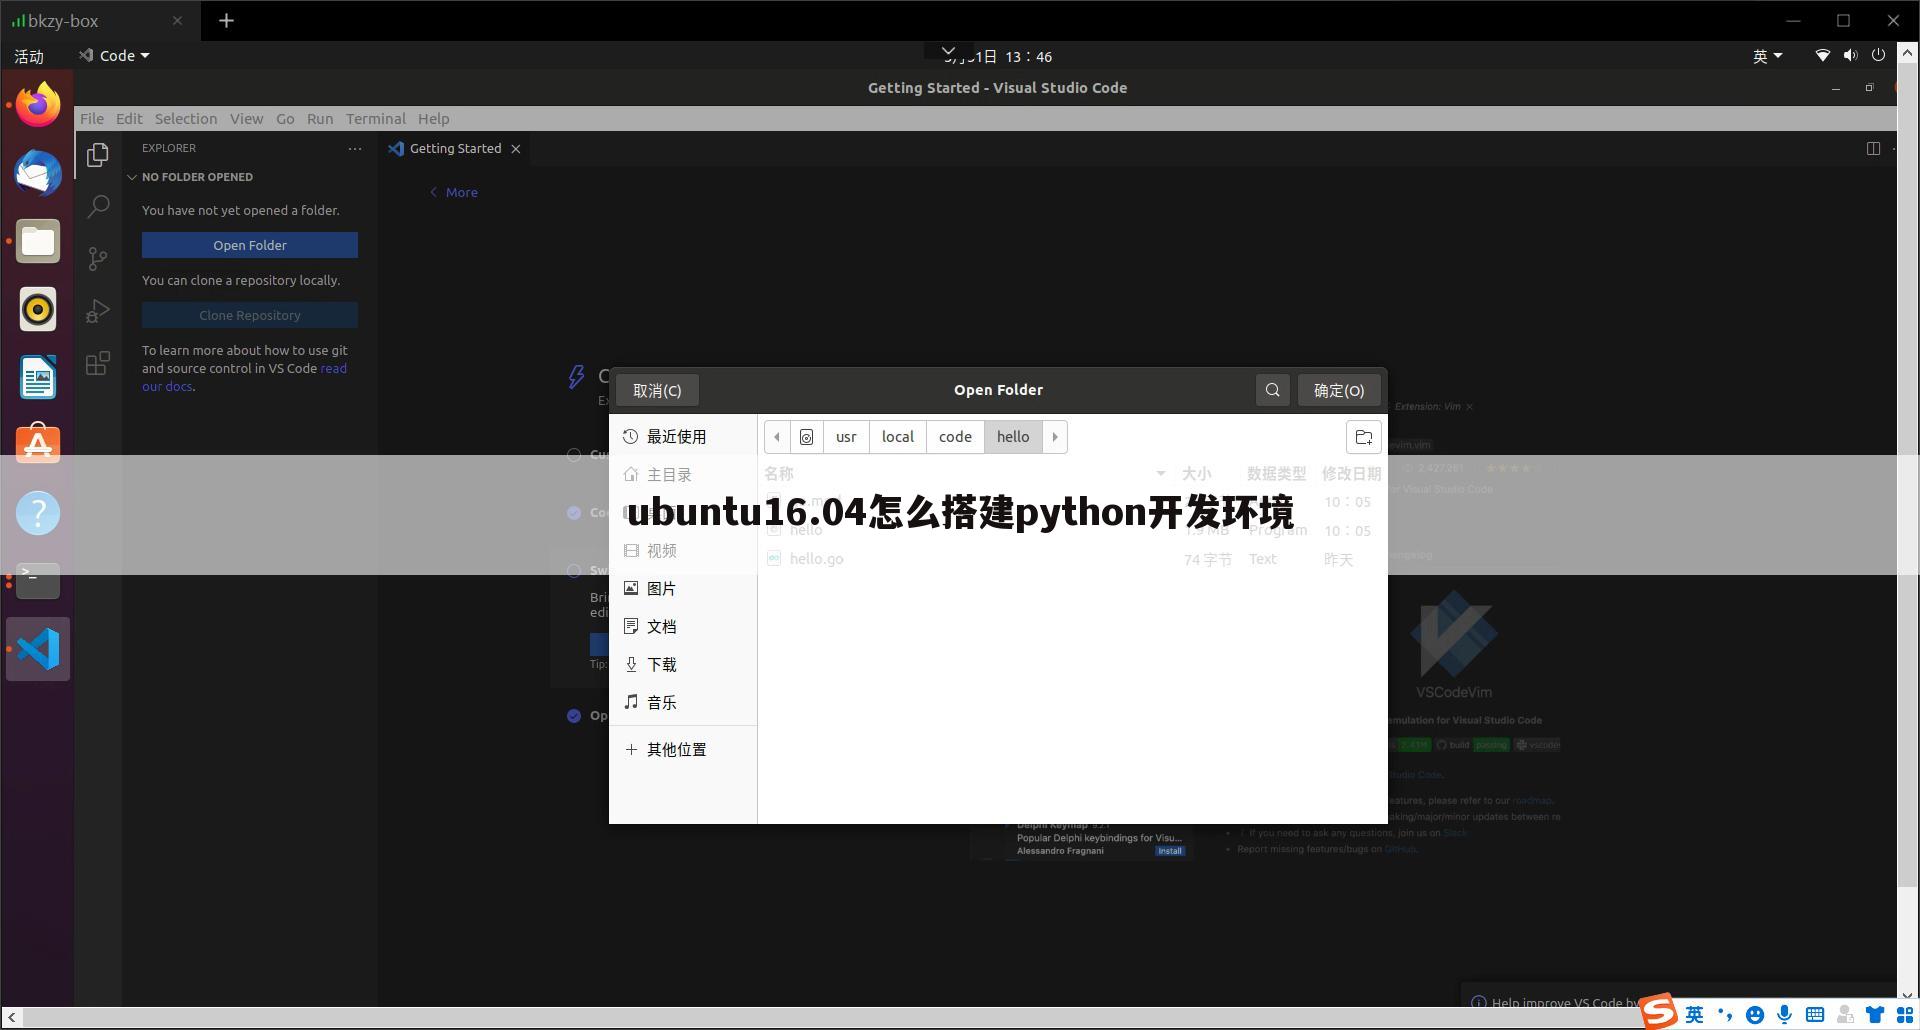Screen dimensions: 1920x1030
Task: Open the Explorer view in the activity bar
Action: pos(98,155)
